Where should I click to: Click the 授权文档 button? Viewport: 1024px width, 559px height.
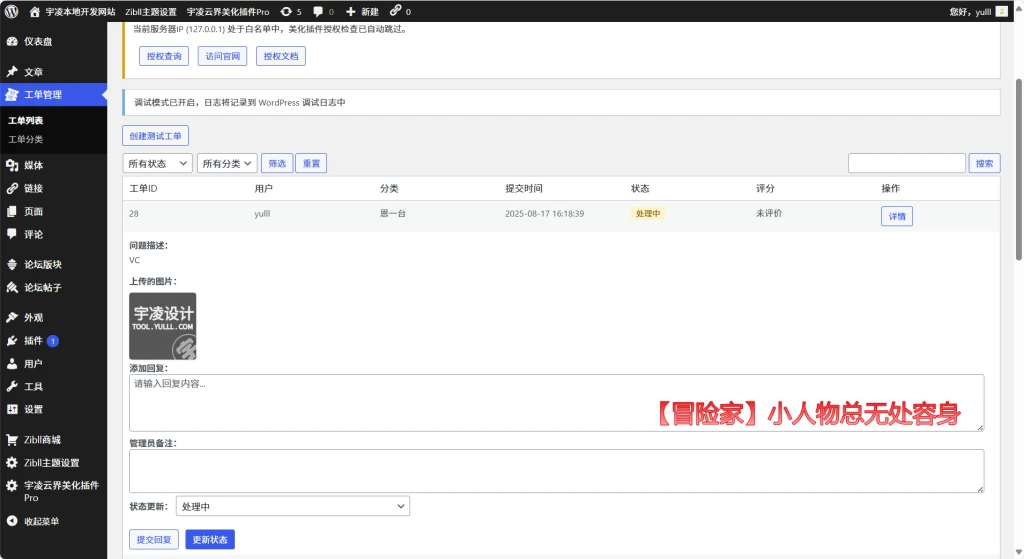point(281,56)
